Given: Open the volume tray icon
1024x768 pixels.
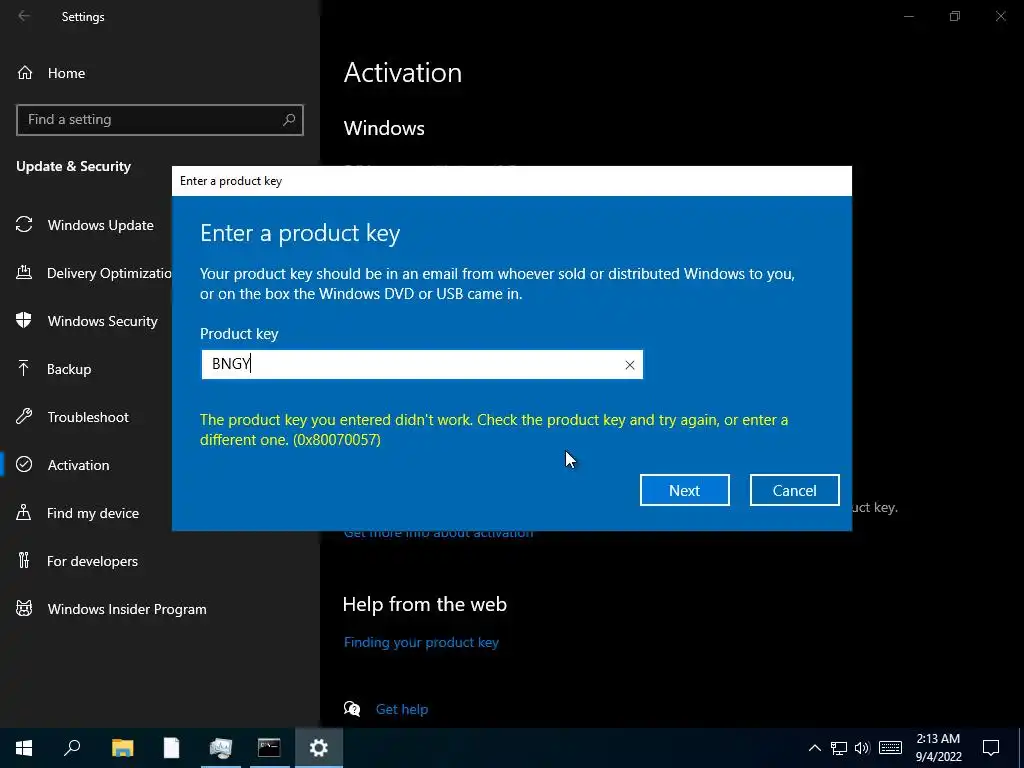Looking at the screenshot, I should pos(862,748).
